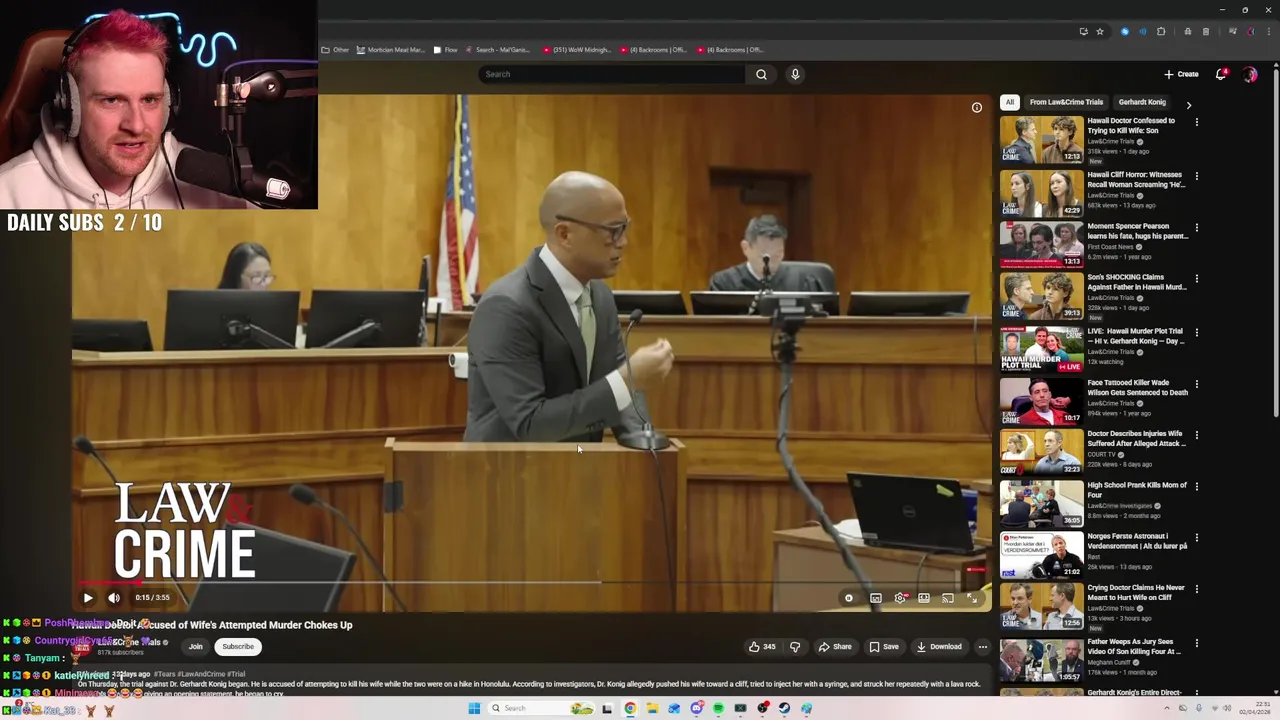Search with voice microphone
The image size is (1280, 720).
pos(795,74)
